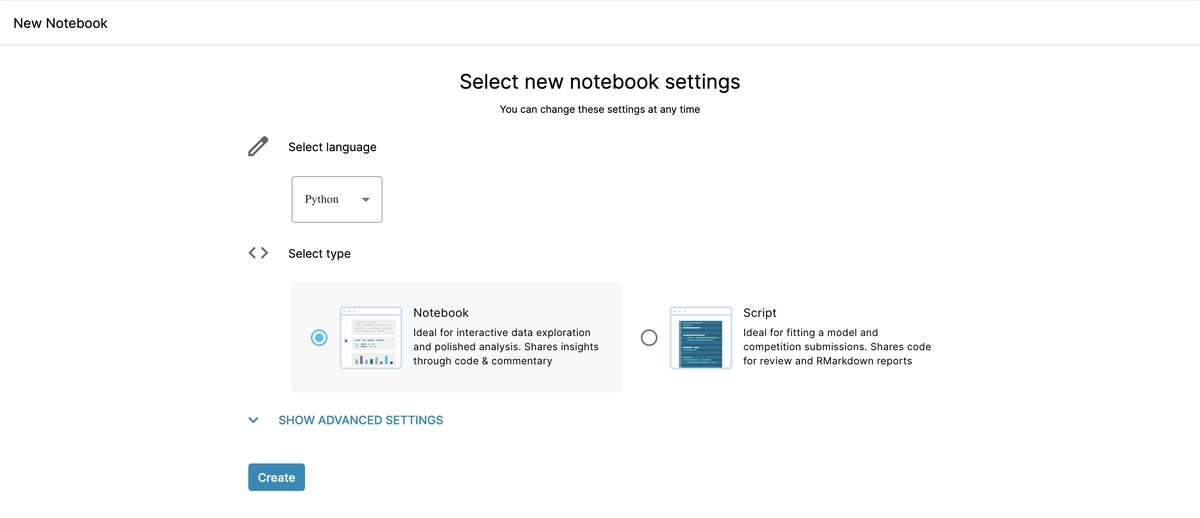
Task: Open the language dropdown arrow
Action: click(366, 200)
